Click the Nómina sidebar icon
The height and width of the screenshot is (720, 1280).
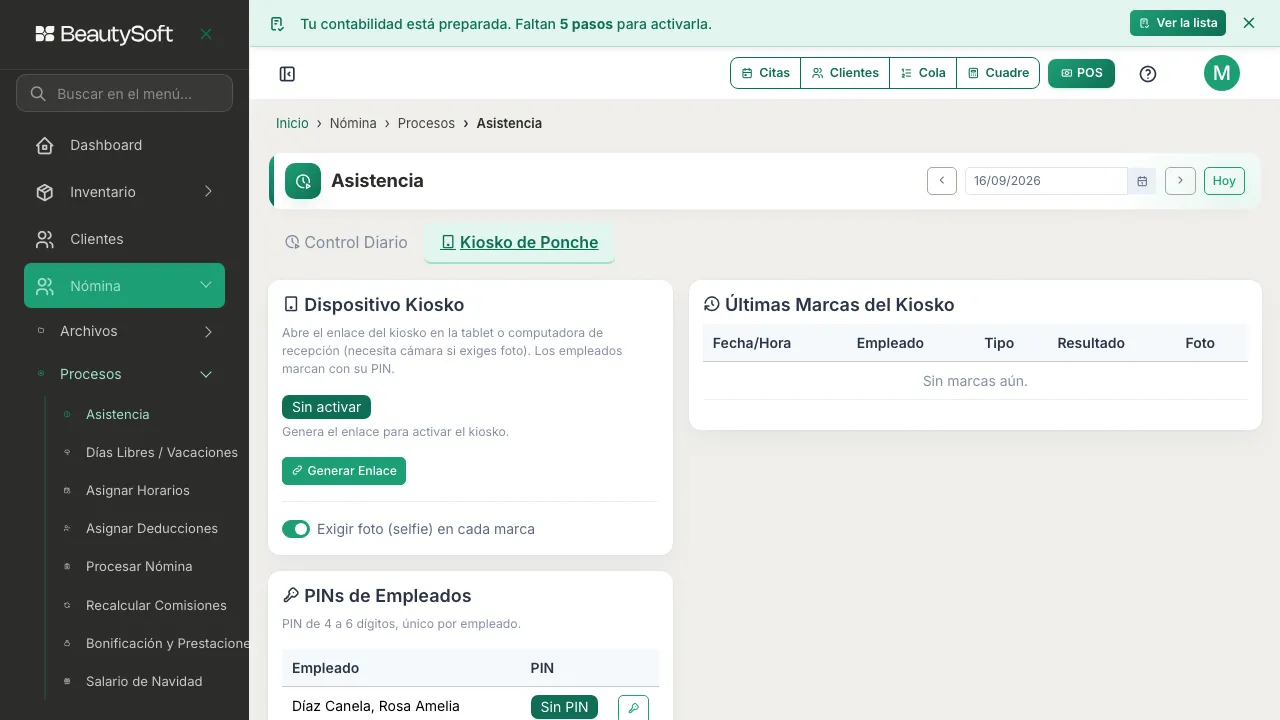click(45, 286)
